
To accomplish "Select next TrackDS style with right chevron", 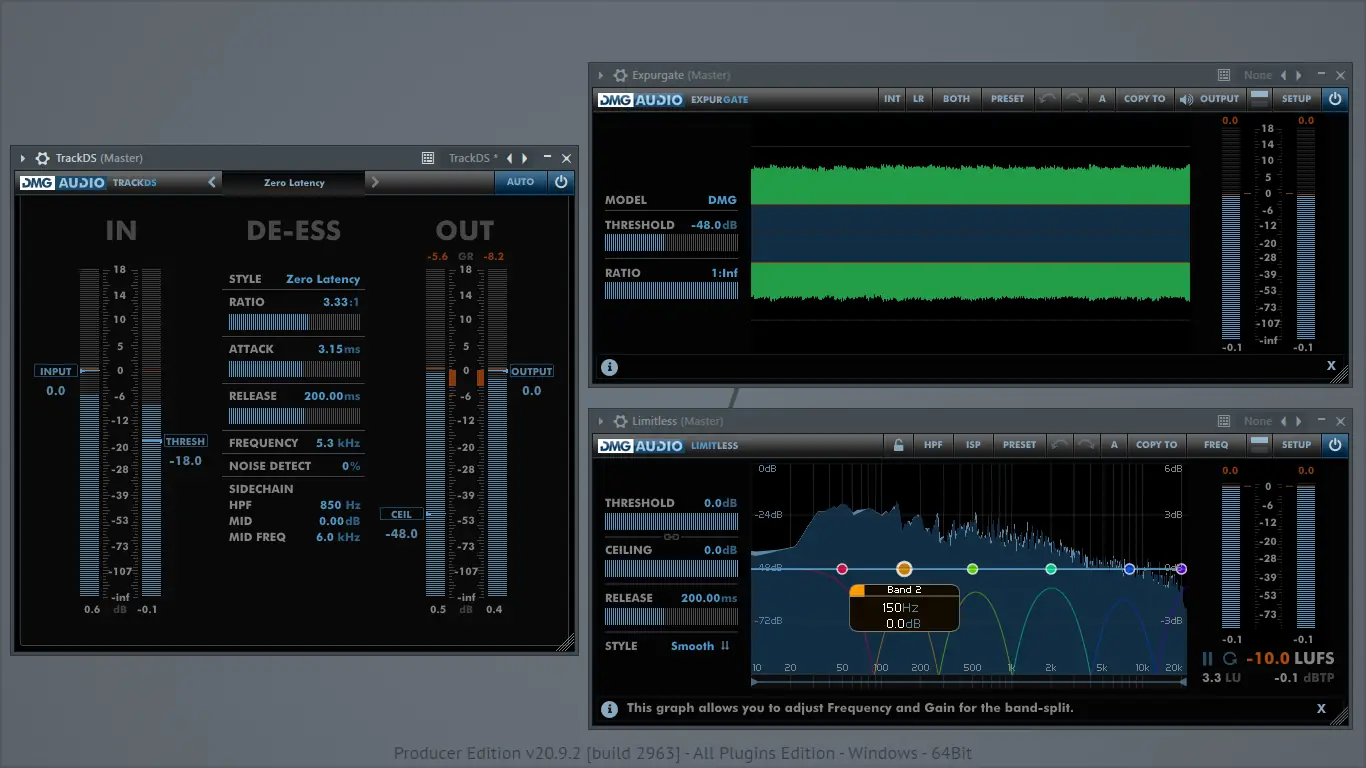I will (x=375, y=182).
